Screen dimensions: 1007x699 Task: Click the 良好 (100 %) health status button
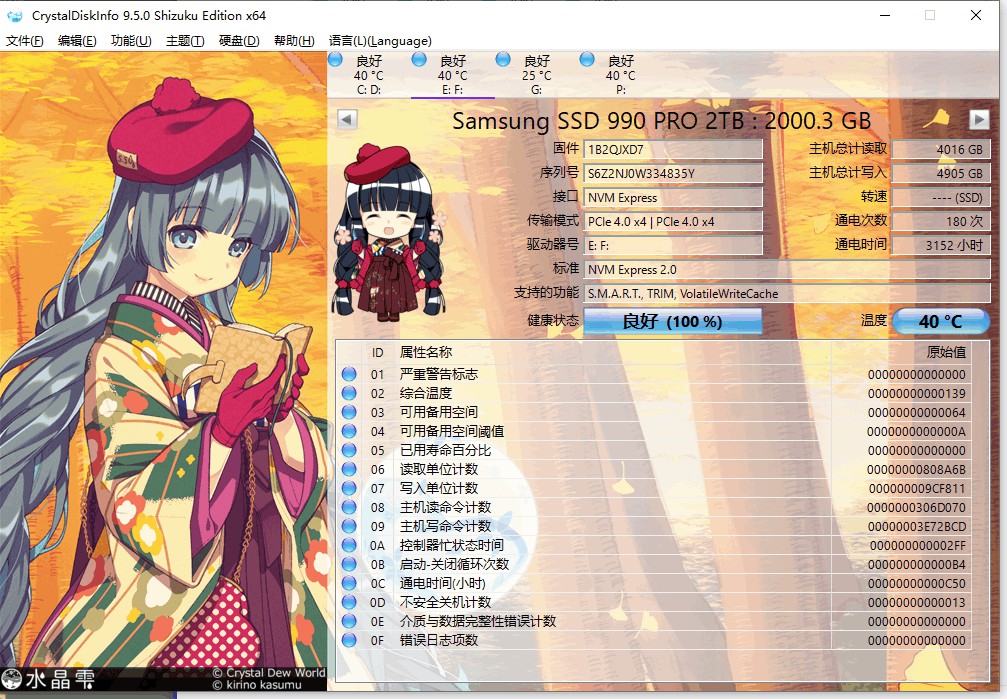click(x=672, y=321)
